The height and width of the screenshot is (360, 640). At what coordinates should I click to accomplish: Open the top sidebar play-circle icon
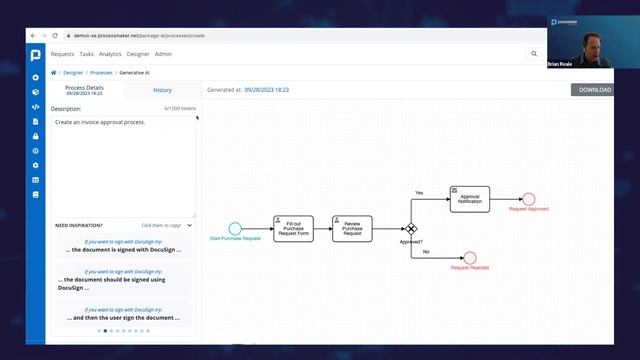point(36,78)
